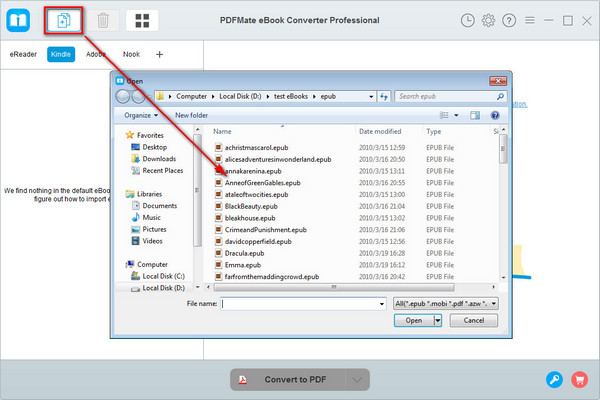Click the change view icon in dialog
Image resolution: width=600 pixels, height=400 pixels.
(x=444, y=115)
